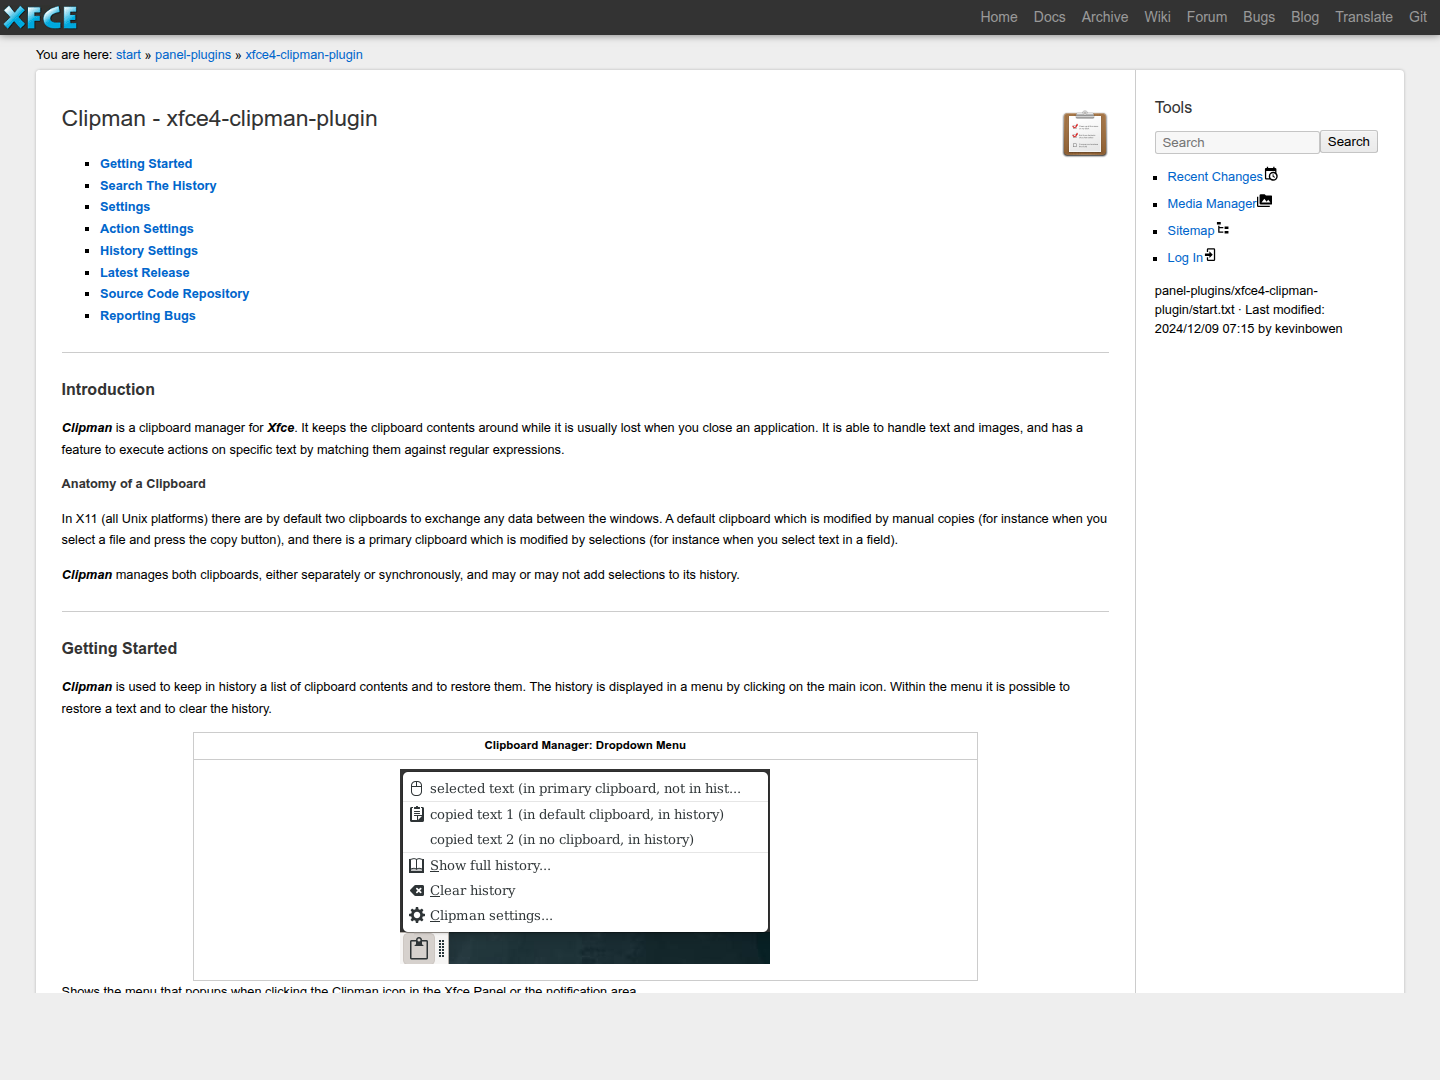The width and height of the screenshot is (1440, 1080).
Task: Click the 'xfce4-clipman-plugin' breadcrumb link
Action: tap(304, 55)
